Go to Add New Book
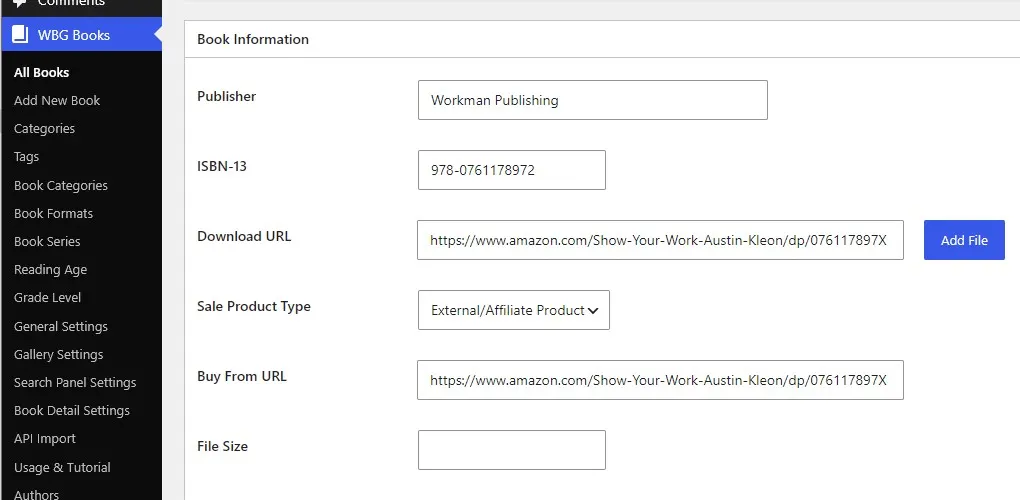The height and width of the screenshot is (500, 1020). (x=57, y=100)
